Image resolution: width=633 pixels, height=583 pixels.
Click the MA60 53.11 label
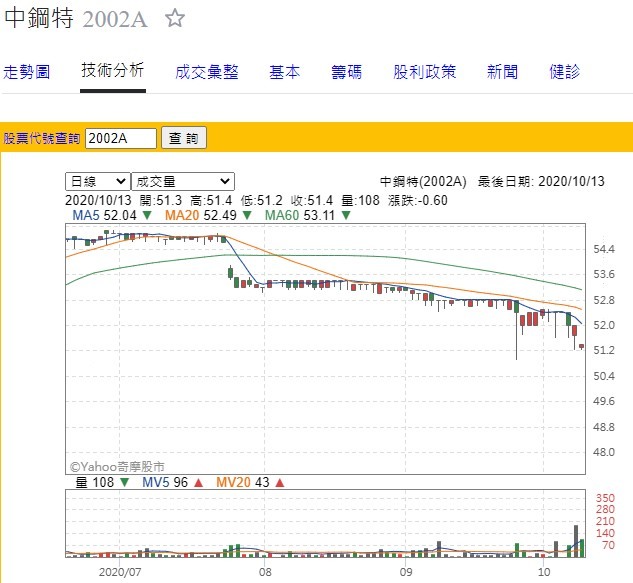point(300,216)
